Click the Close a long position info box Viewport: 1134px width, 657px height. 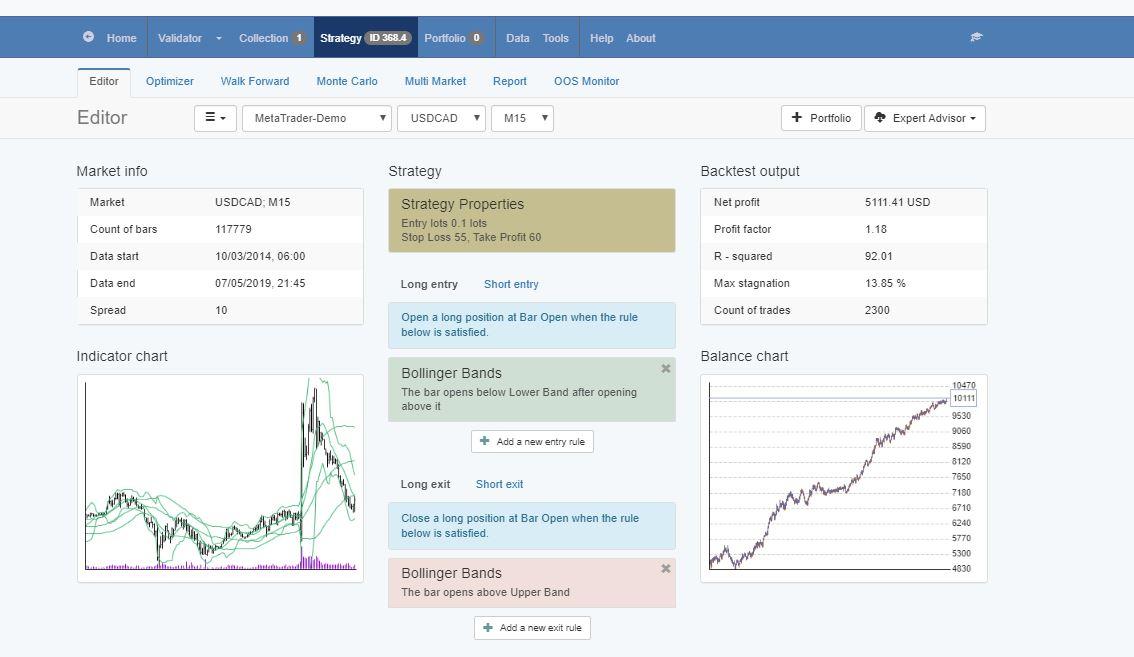coord(532,525)
